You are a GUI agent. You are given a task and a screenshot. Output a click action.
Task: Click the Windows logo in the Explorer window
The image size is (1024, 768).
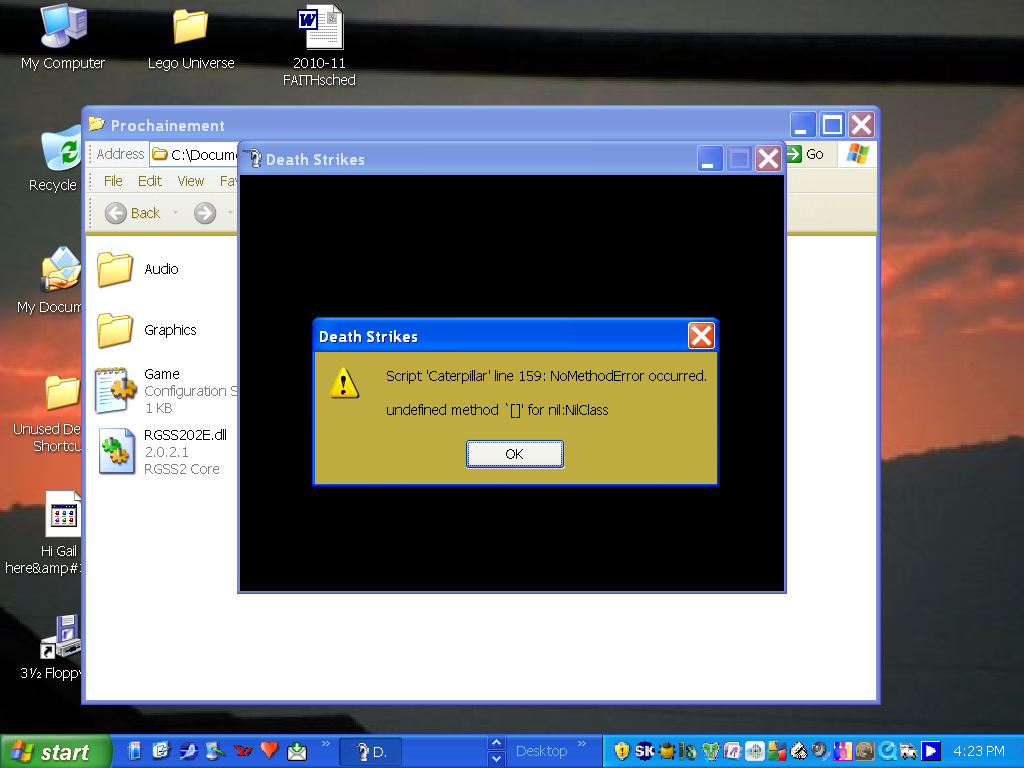click(857, 154)
